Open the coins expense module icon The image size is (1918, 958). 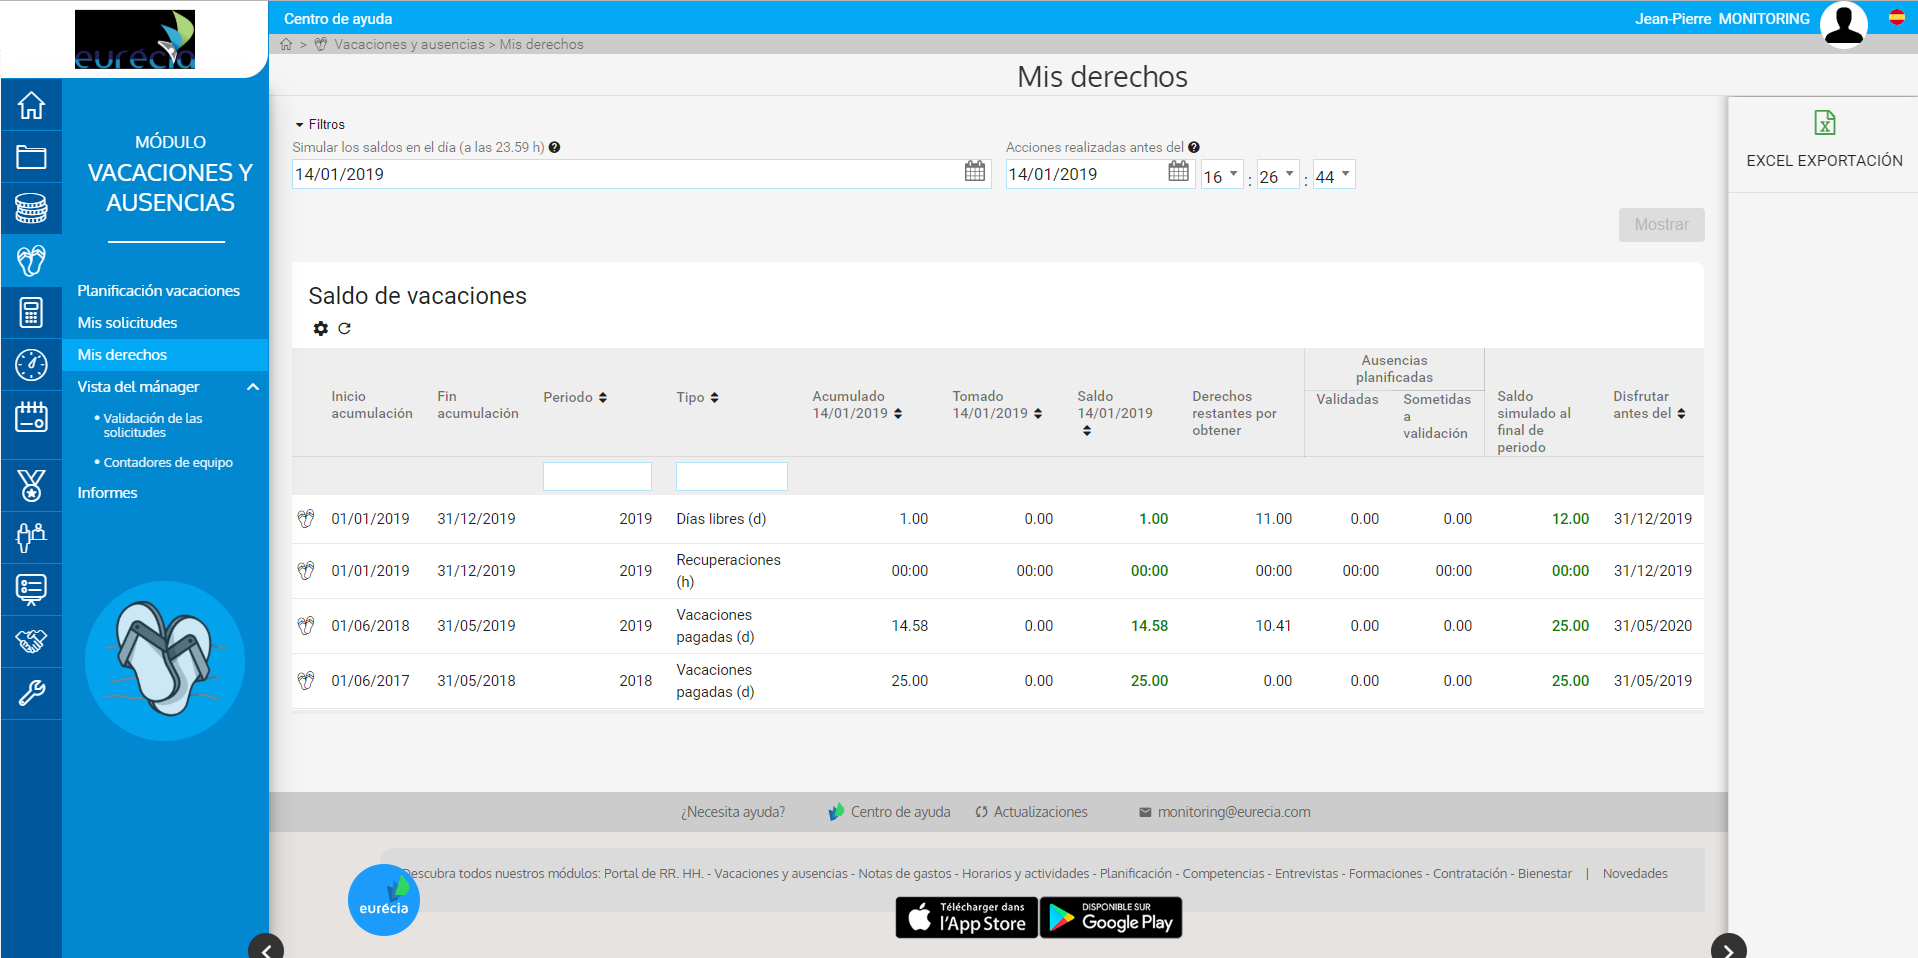pos(31,209)
